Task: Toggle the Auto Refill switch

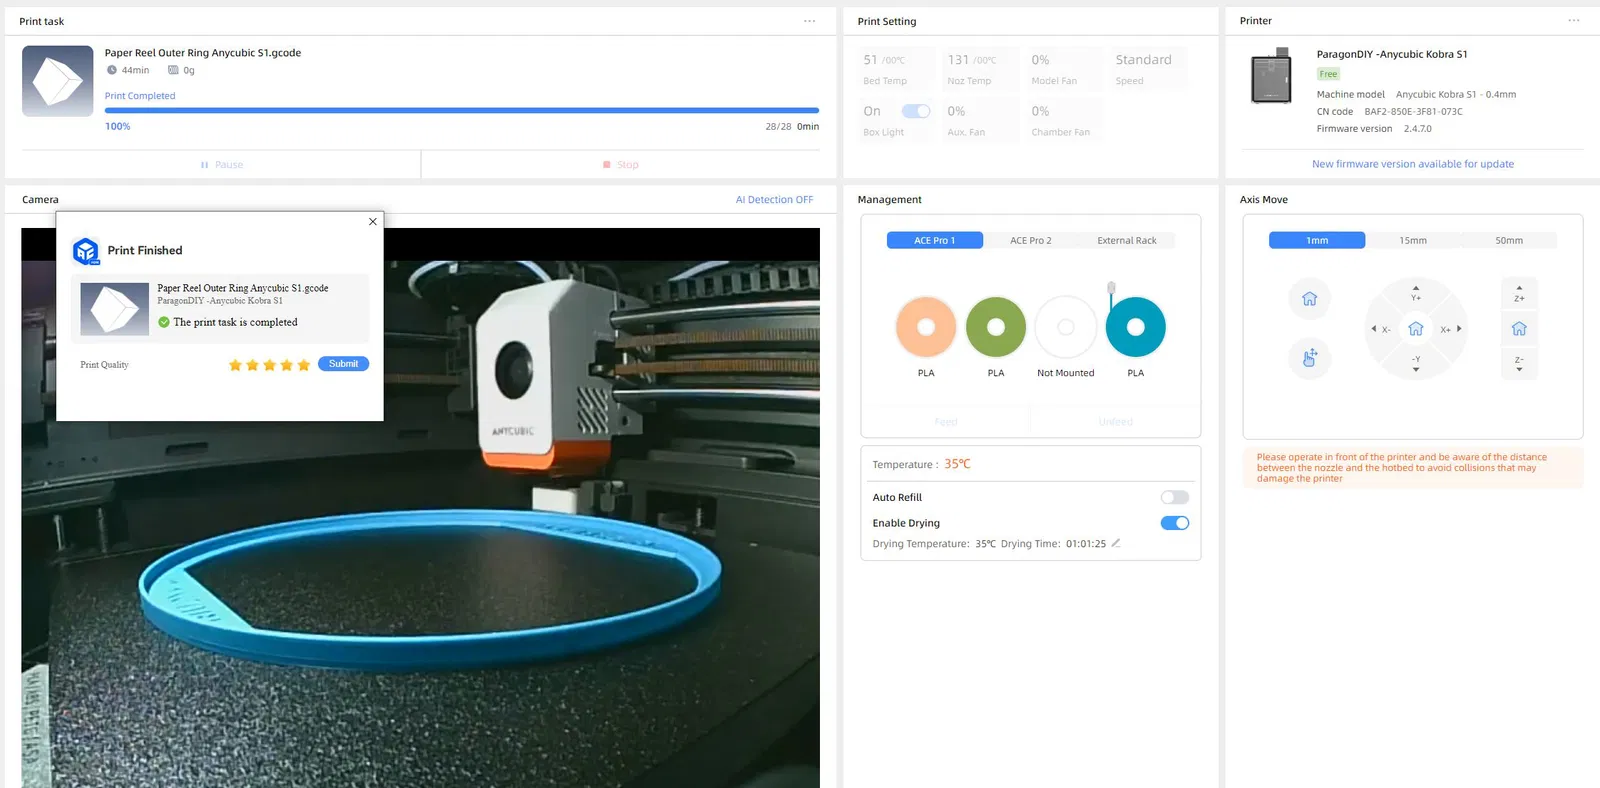Action: pos(1175,497)
